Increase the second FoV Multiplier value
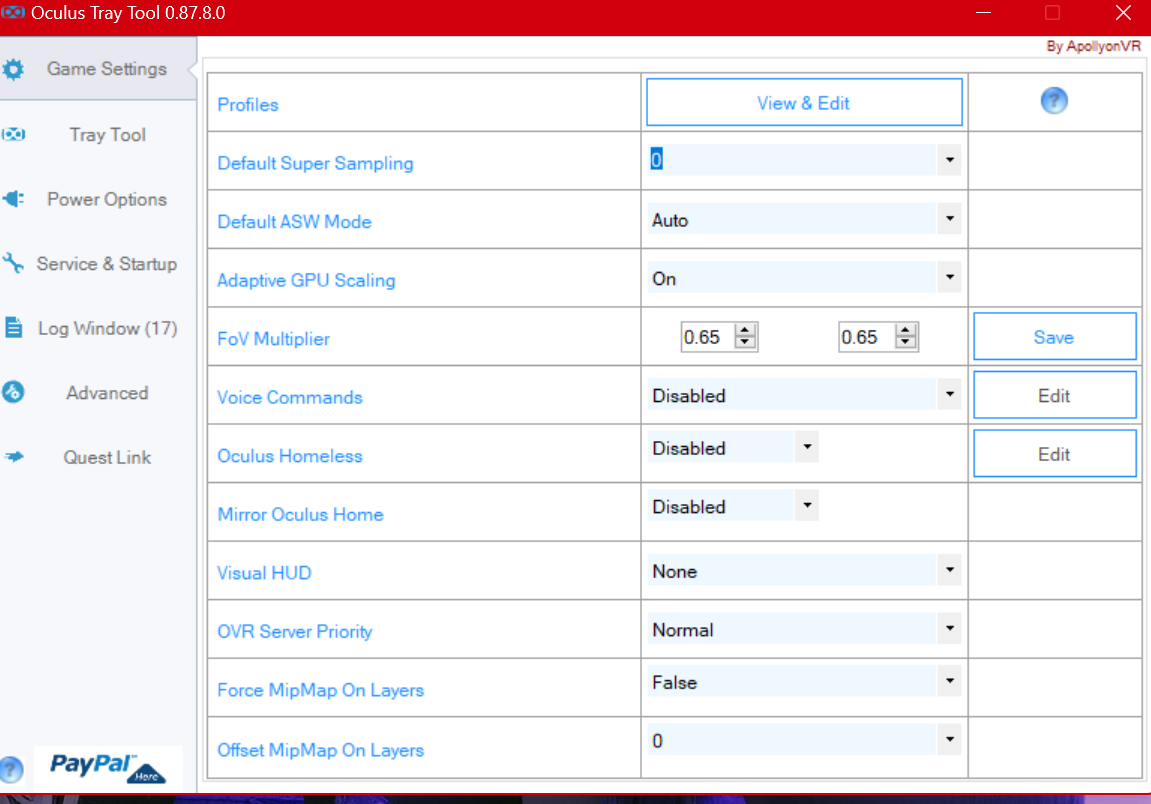 click(906, 330)
